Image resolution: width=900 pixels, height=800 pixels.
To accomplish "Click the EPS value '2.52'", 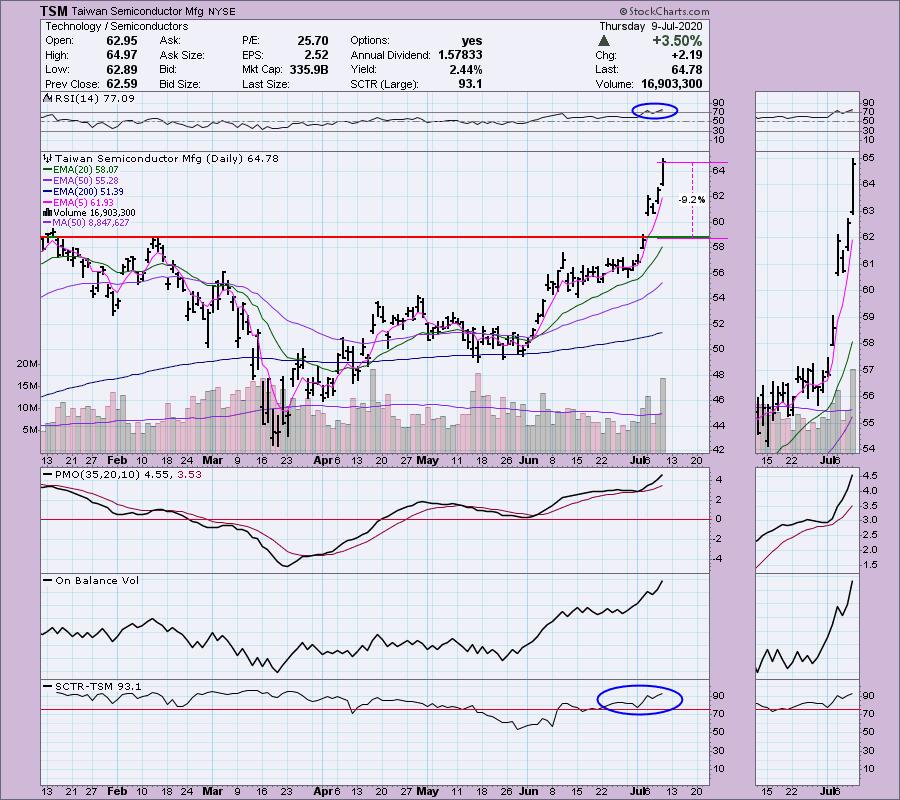I will [316, 55].
